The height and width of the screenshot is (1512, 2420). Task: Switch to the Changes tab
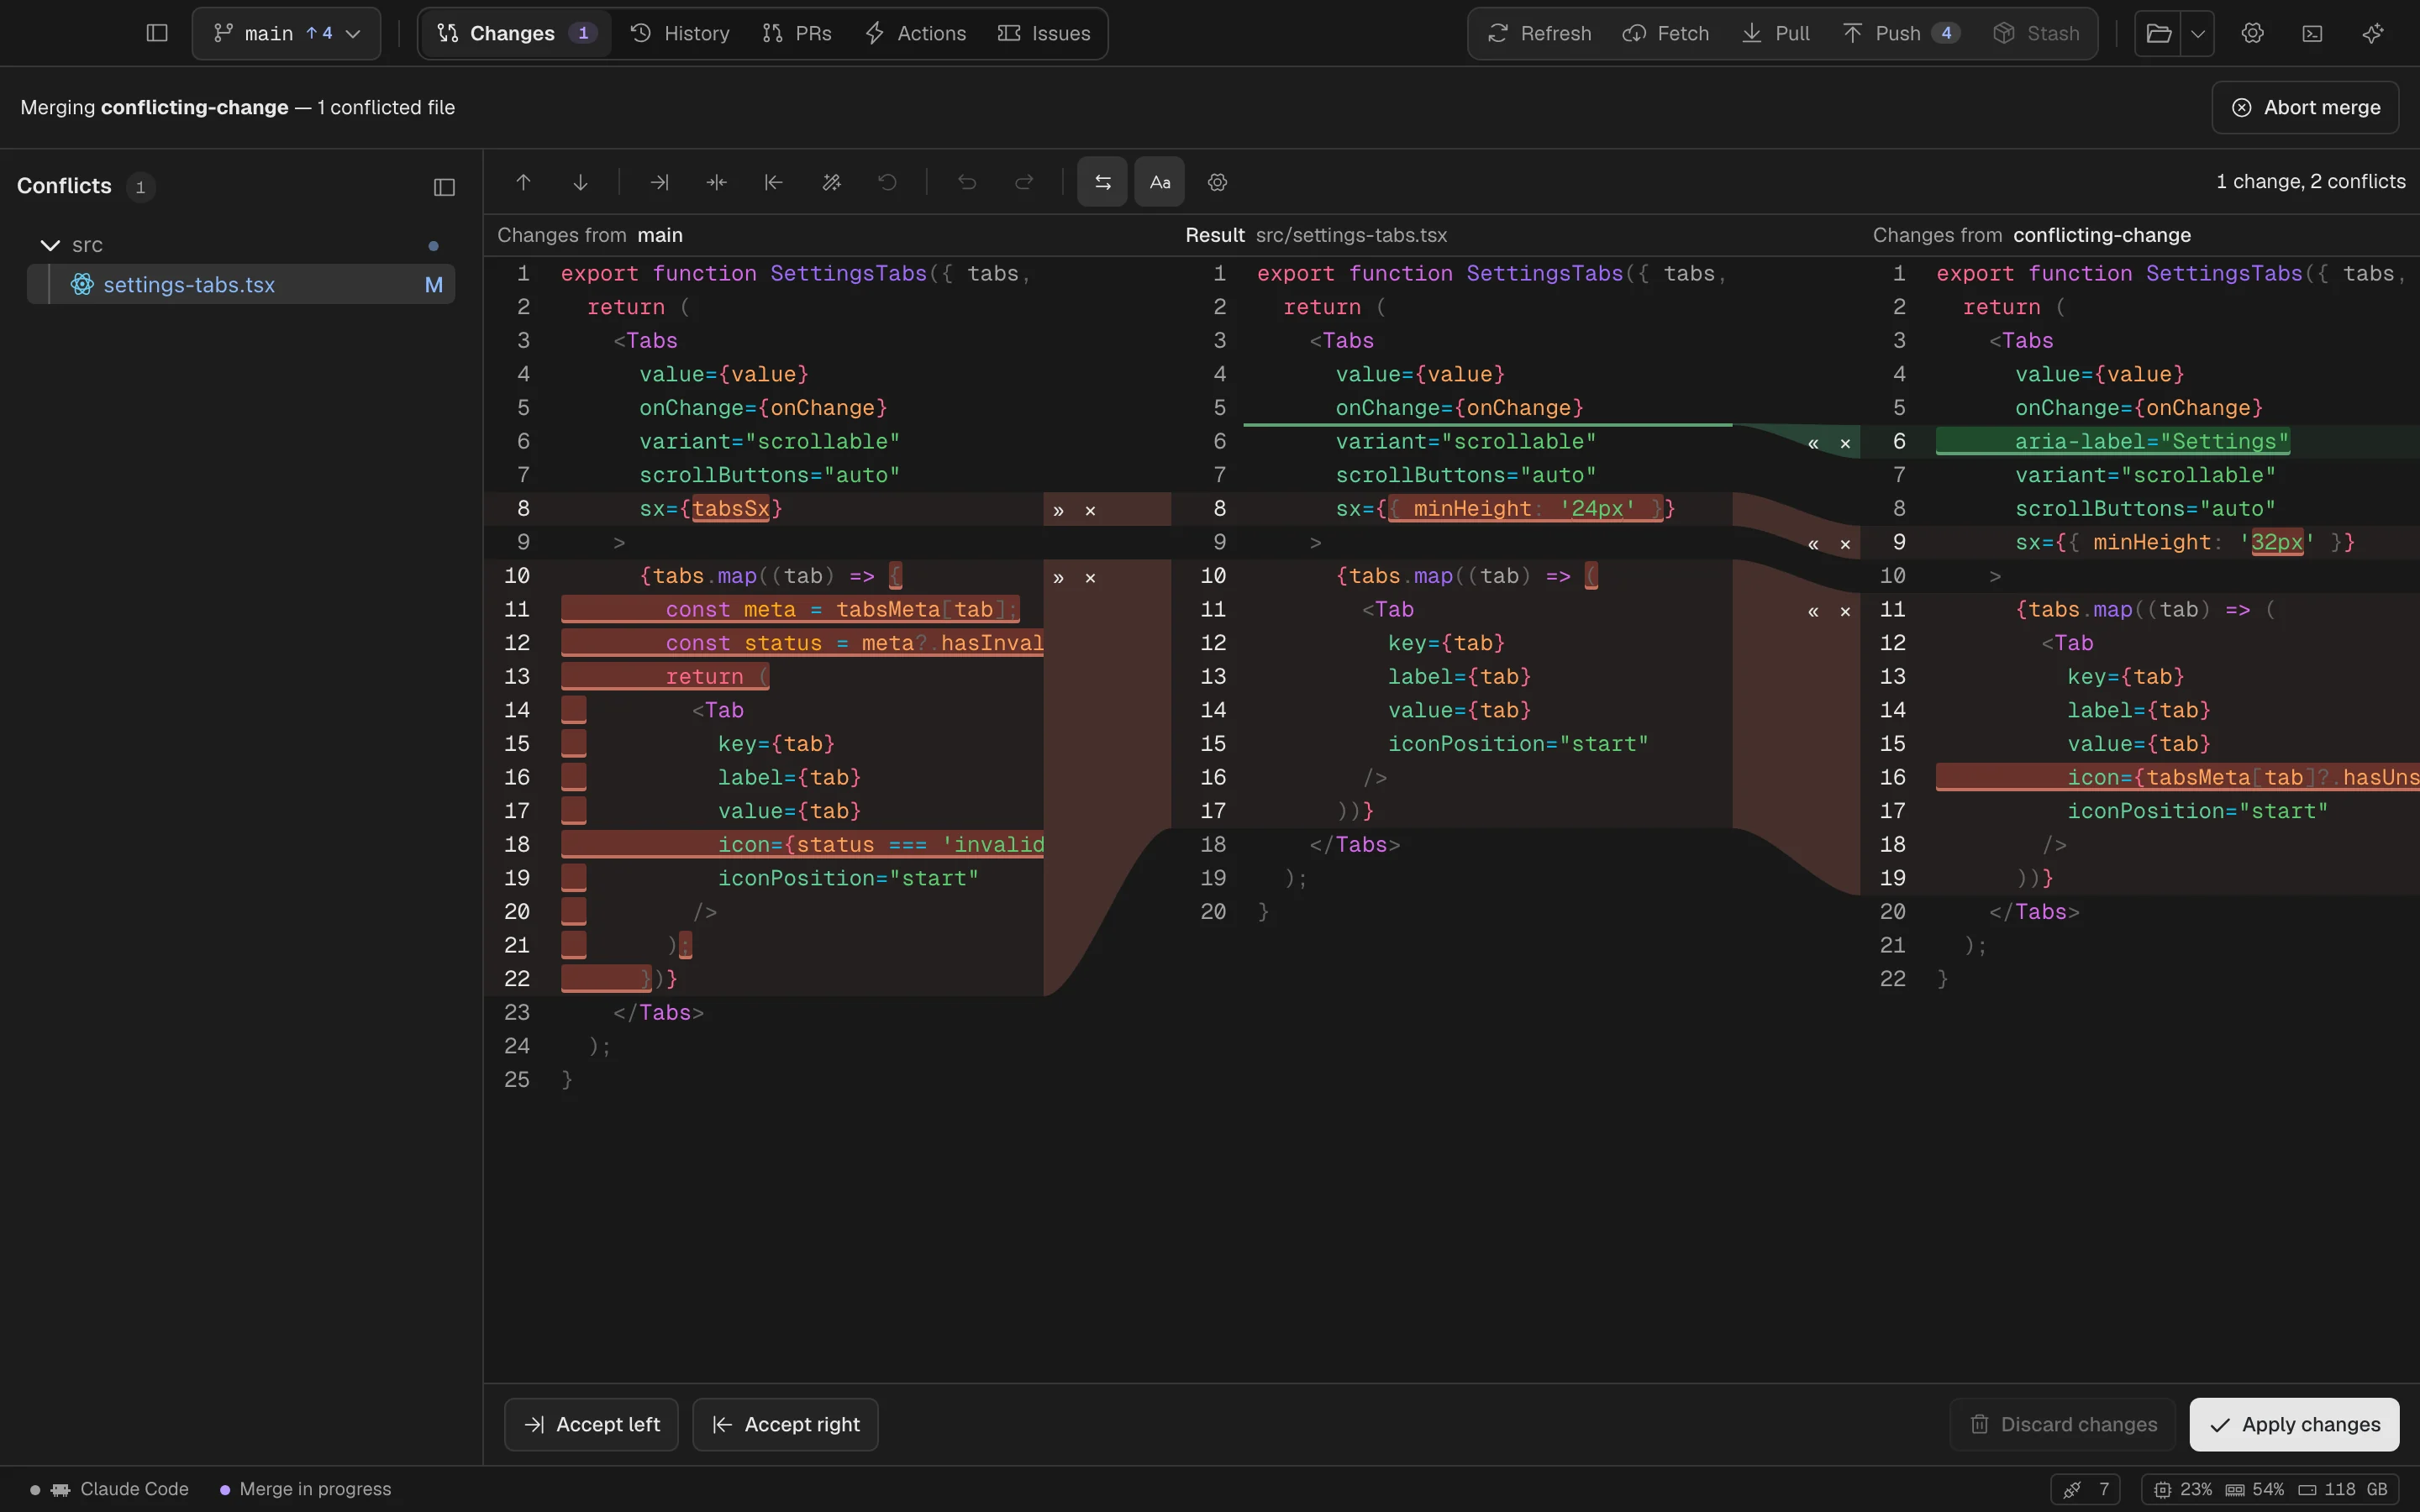(x=516, y=33)
